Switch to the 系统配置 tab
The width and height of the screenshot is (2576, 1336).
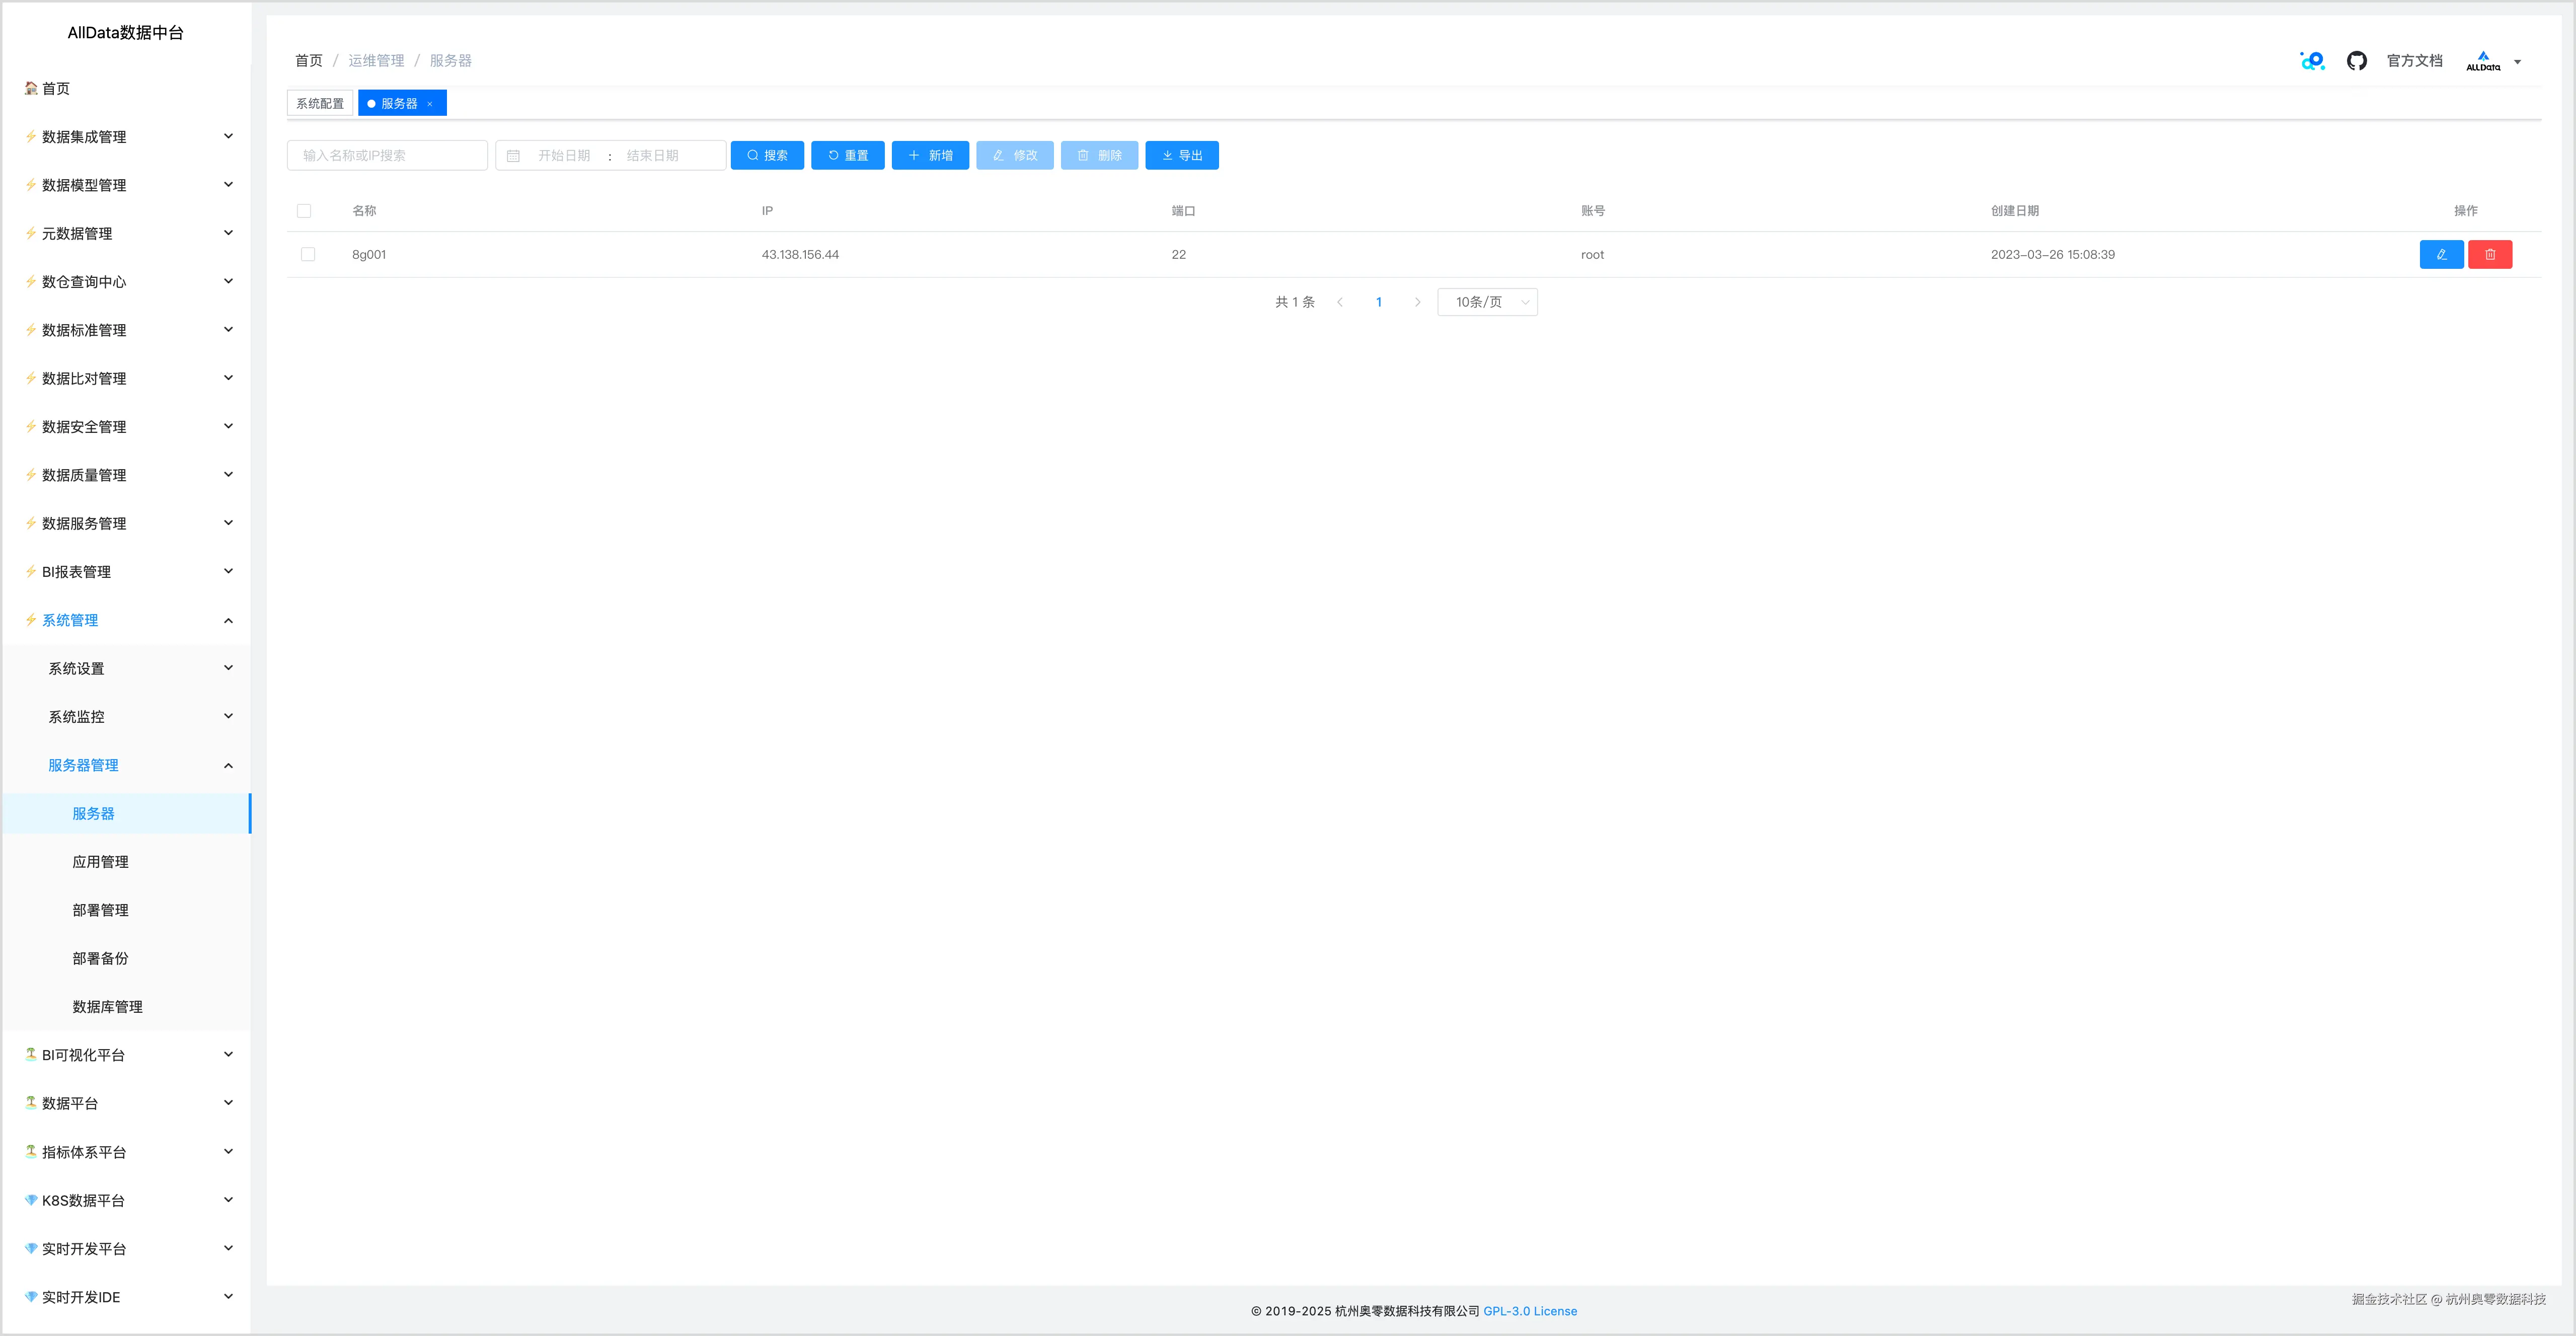319,104
